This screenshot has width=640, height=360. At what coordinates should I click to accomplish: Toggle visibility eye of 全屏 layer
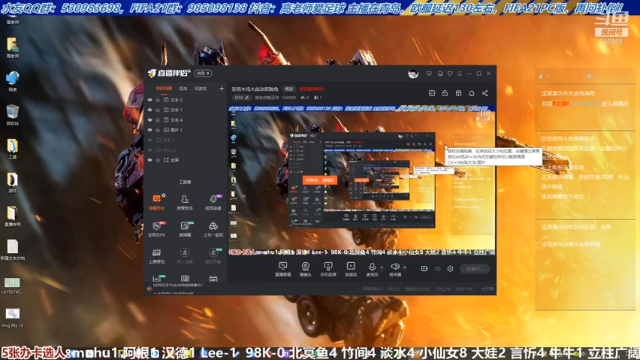tap(150, 160)
